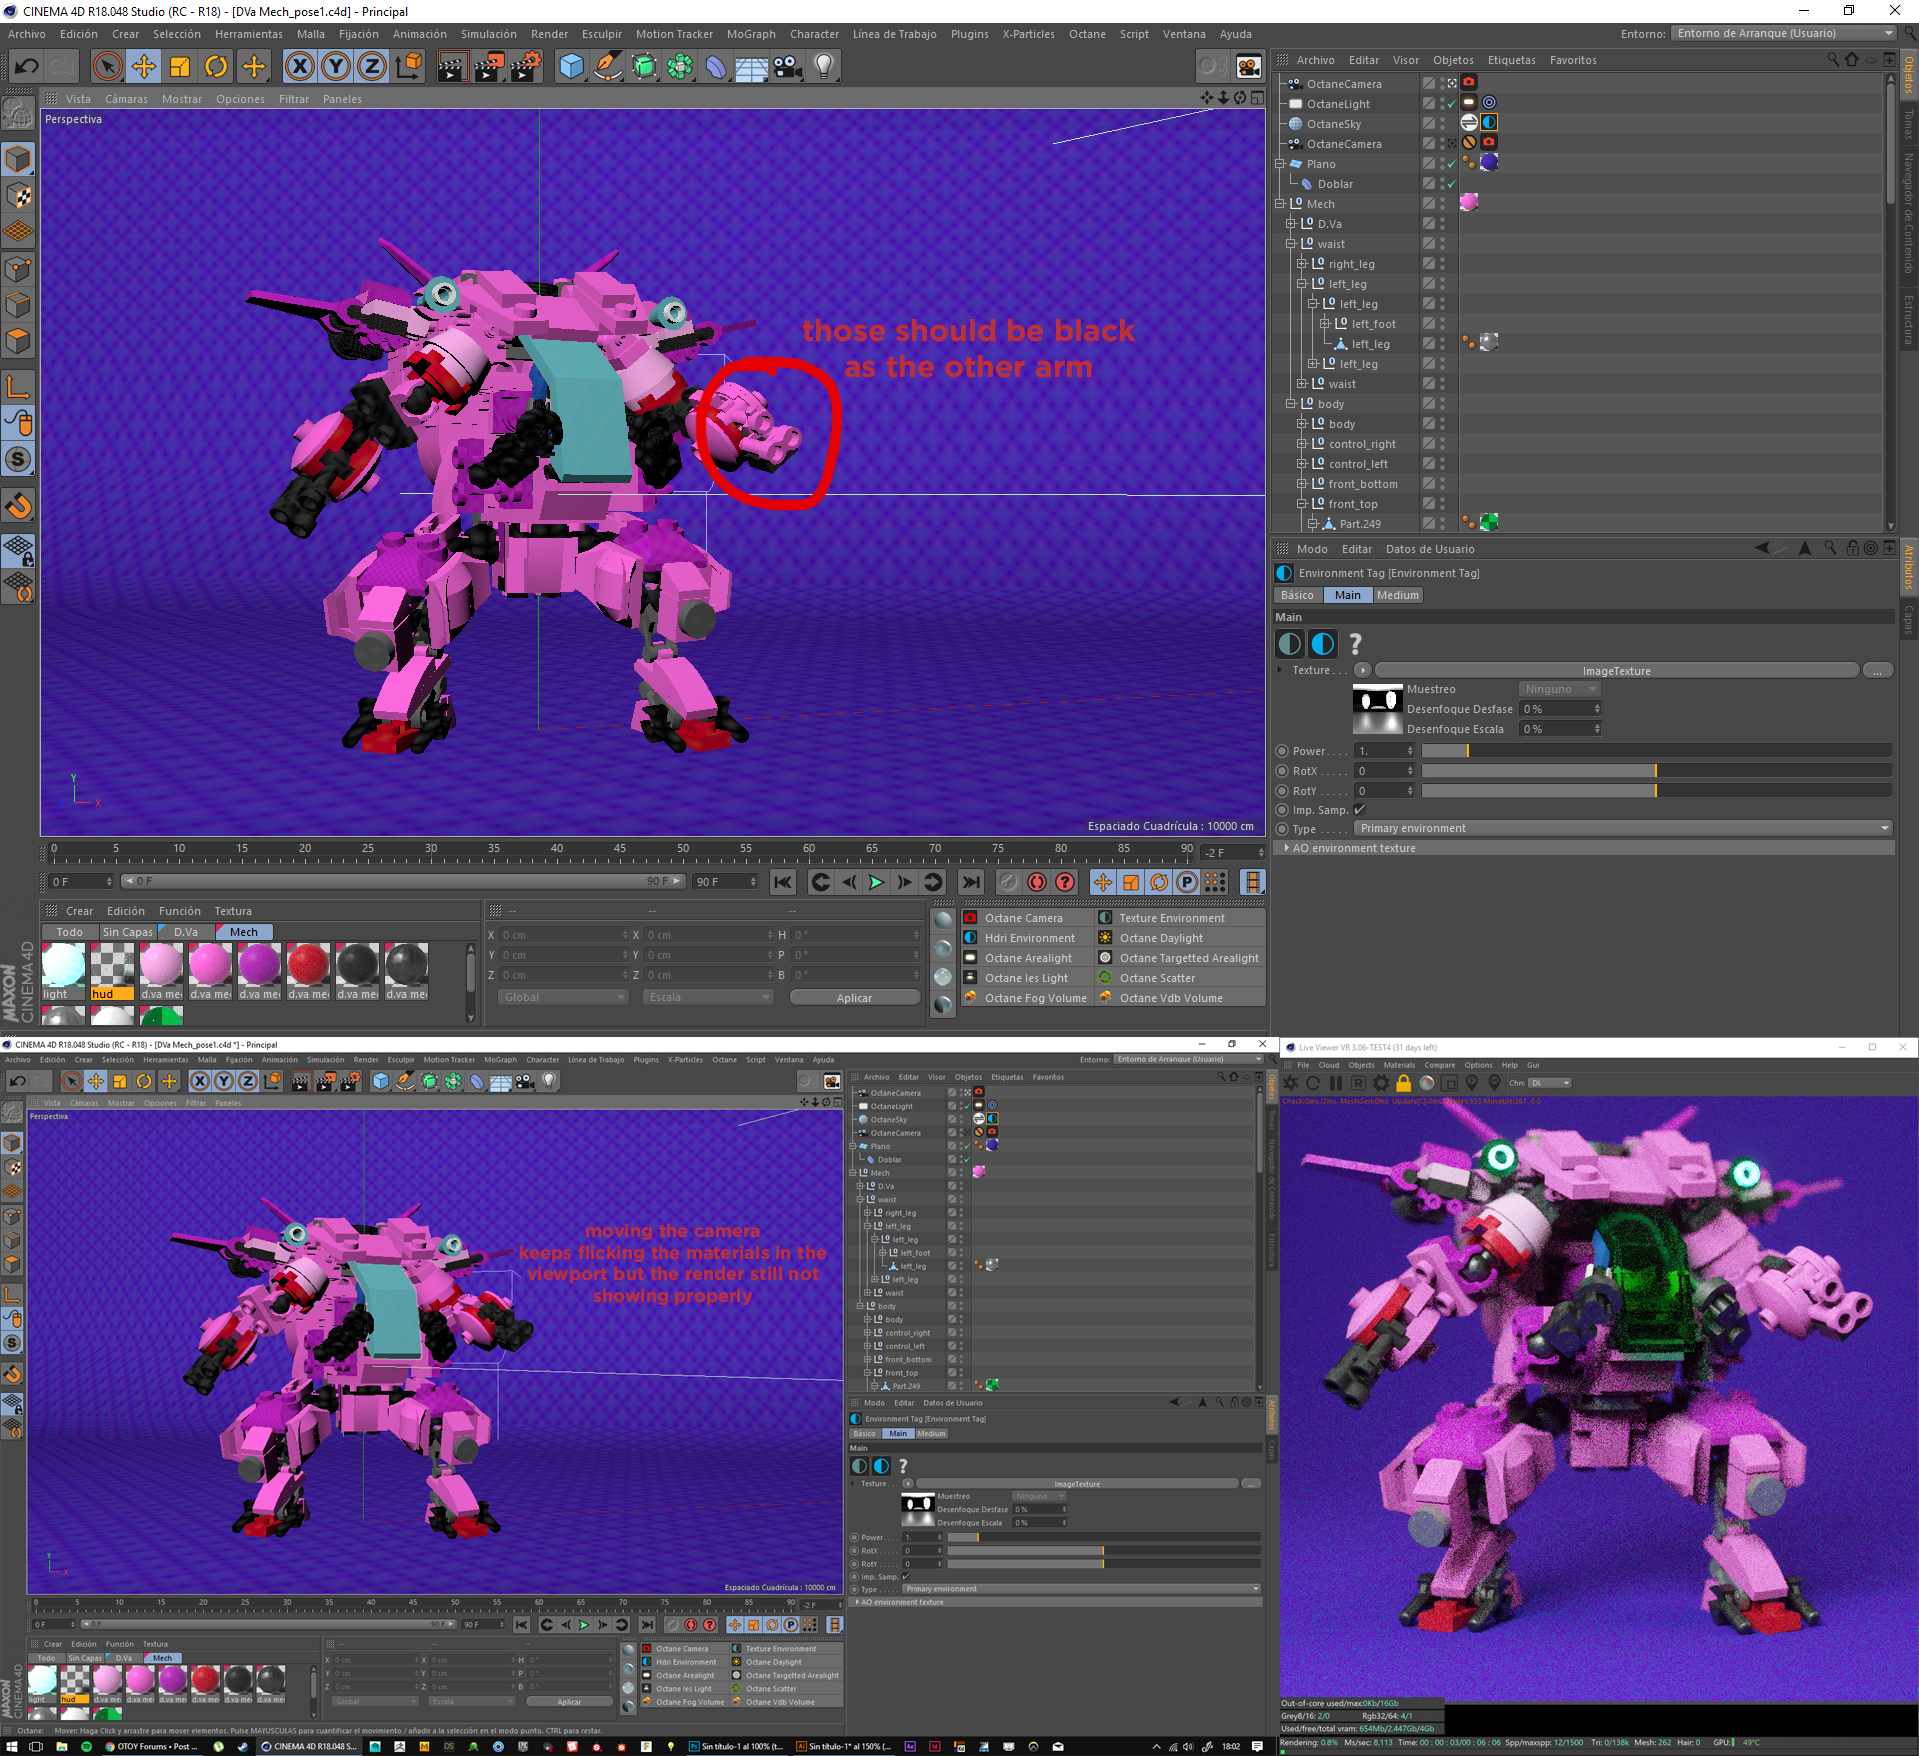
Task: Play the animation forward in timeline
Action: point(876,882)
